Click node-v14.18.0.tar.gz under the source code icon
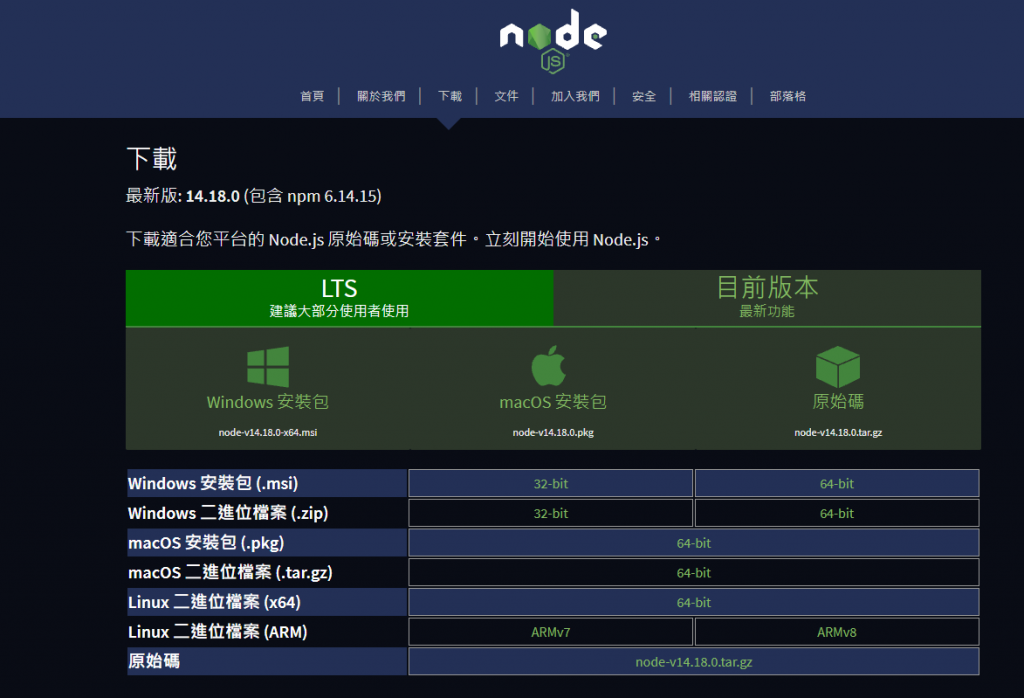The height and width of the screenshot is (698, 1024). pyautogui.click(x=838, y=432)
